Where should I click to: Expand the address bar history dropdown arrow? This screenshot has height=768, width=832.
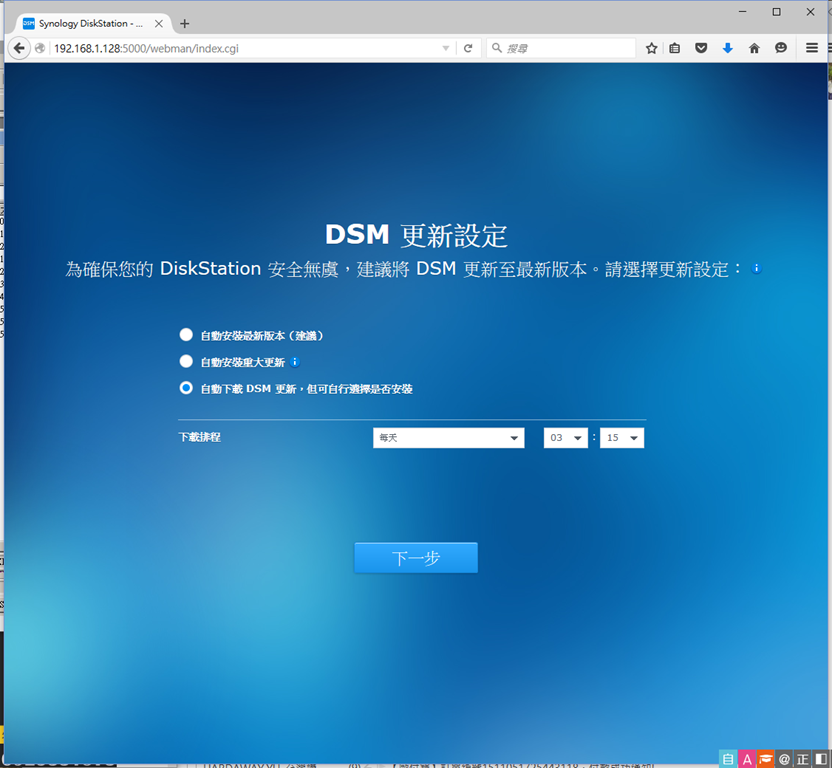[446, 48]
